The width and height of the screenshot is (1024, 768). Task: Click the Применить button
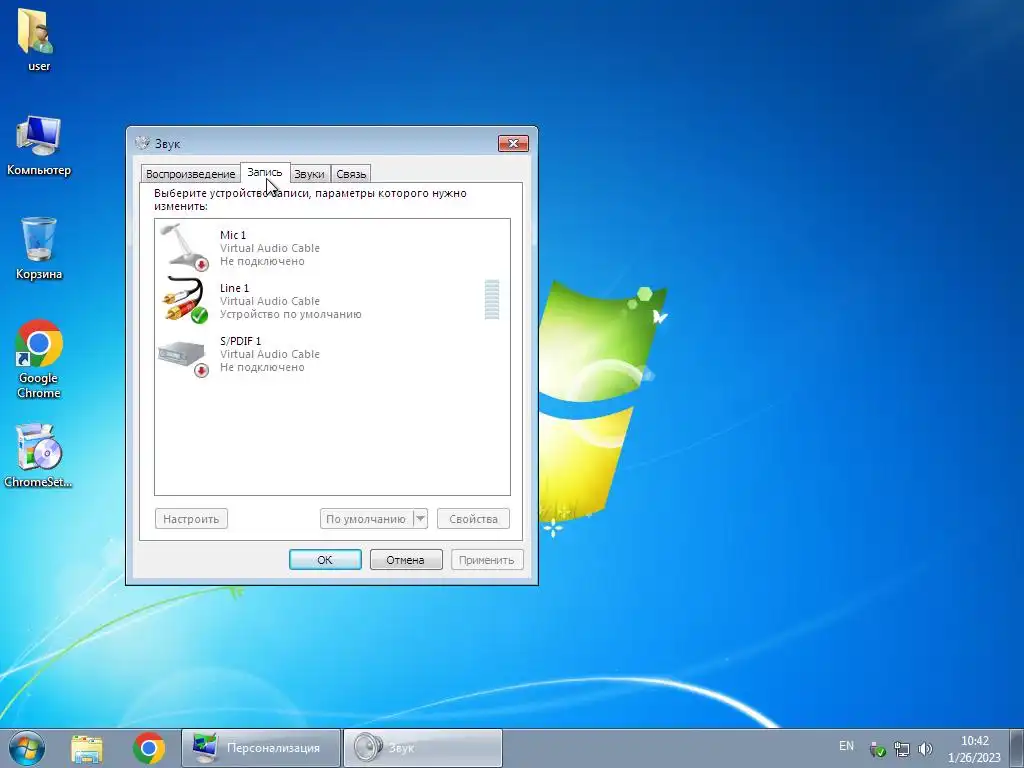(x=487, y=560)
